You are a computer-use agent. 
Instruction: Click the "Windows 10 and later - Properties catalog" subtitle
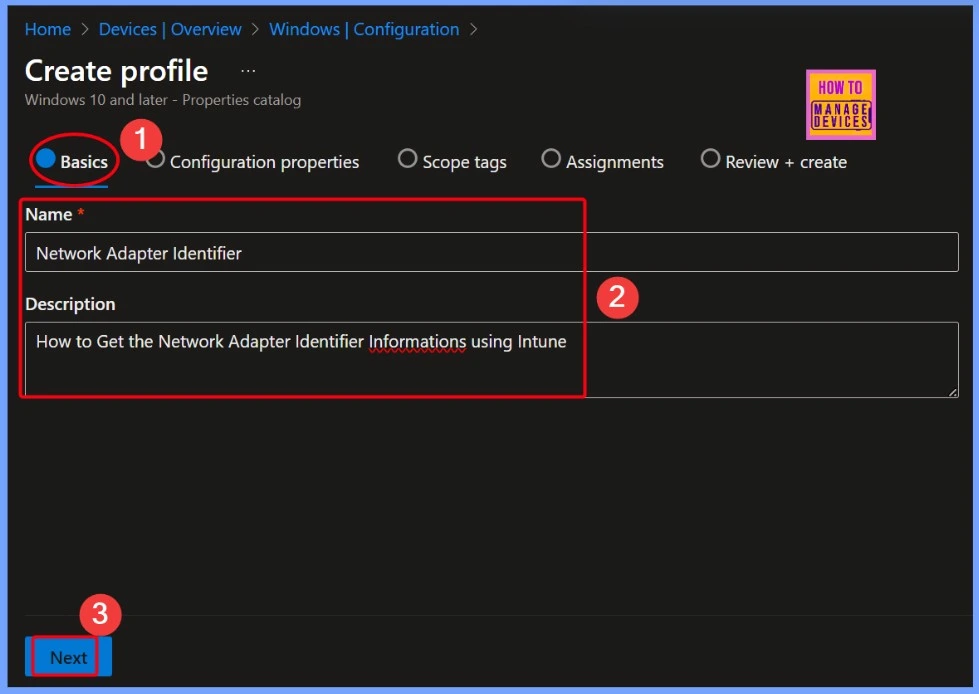163,100
